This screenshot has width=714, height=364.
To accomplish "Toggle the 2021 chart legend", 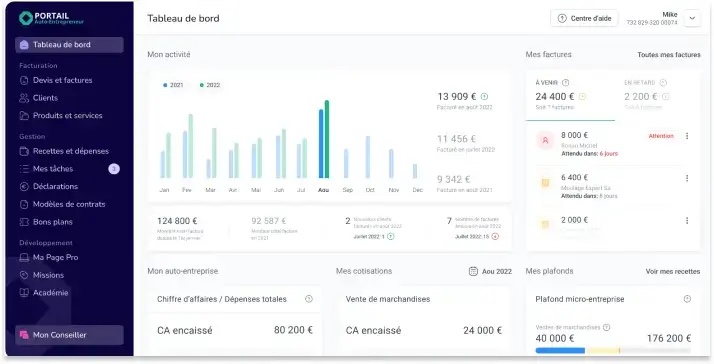I will [x=173, y=85].
